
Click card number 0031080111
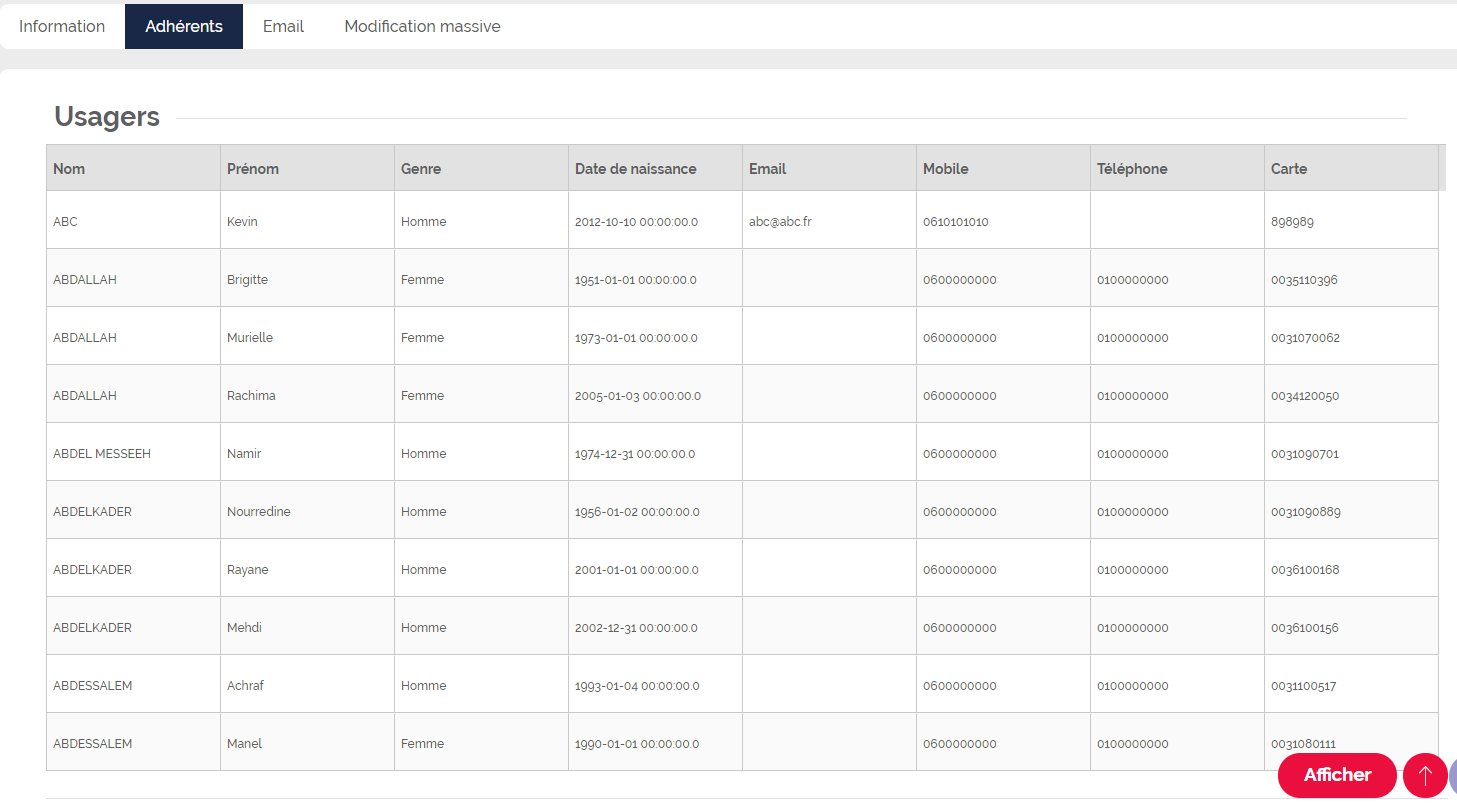[x=1303, y=744]
